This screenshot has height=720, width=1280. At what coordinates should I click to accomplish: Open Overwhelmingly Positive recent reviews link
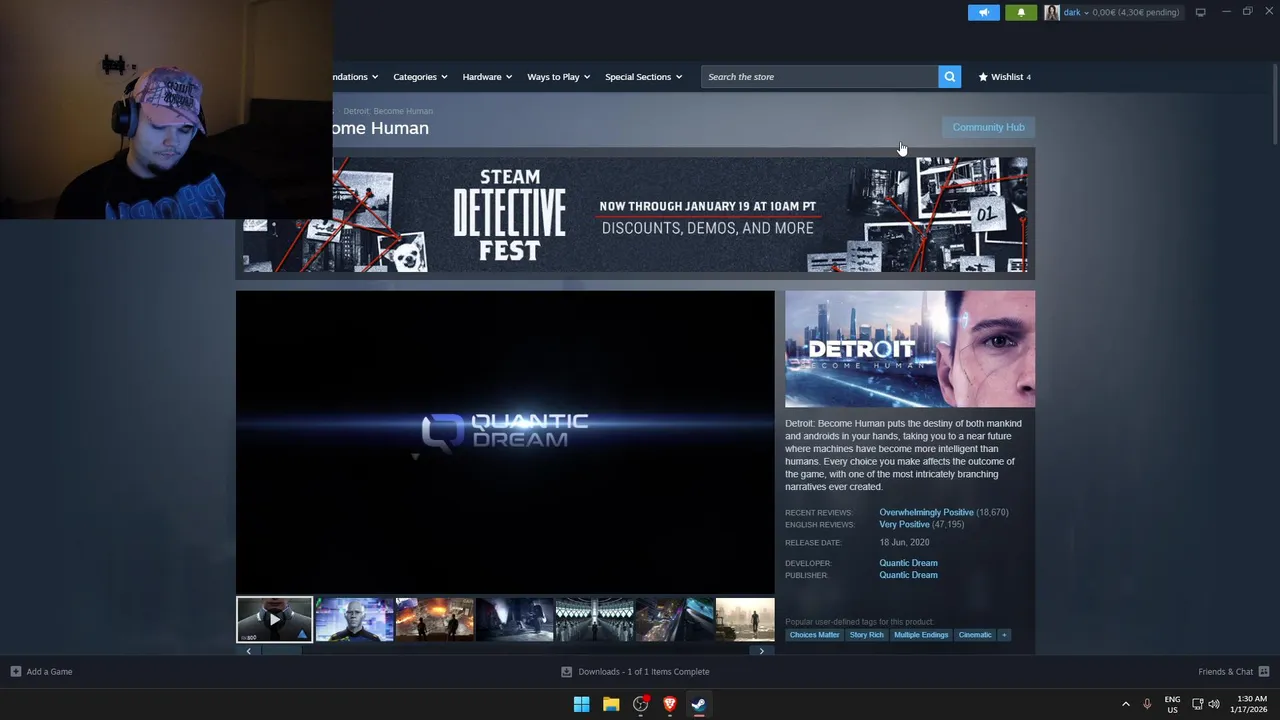(x=926, y=512)
